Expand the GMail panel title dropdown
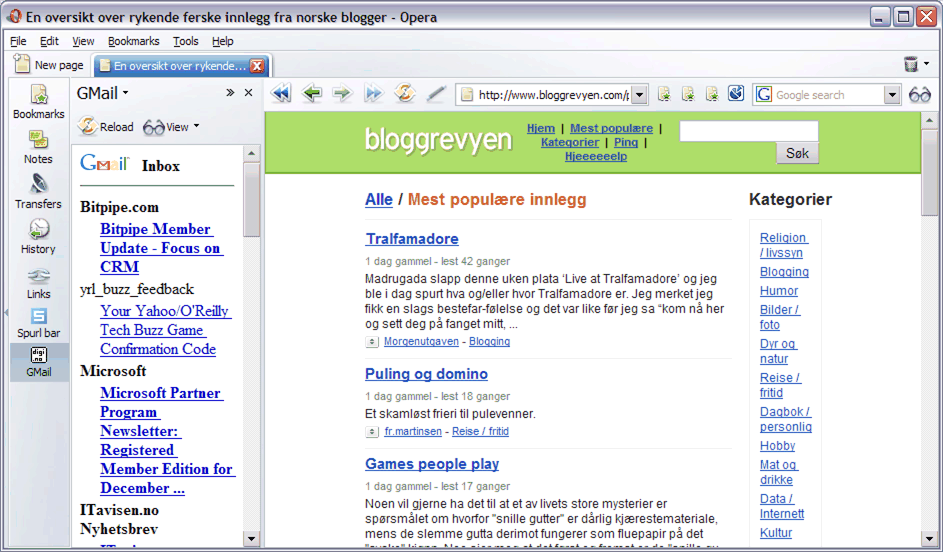Screen dimensions: 943x552 coord(126,93)
